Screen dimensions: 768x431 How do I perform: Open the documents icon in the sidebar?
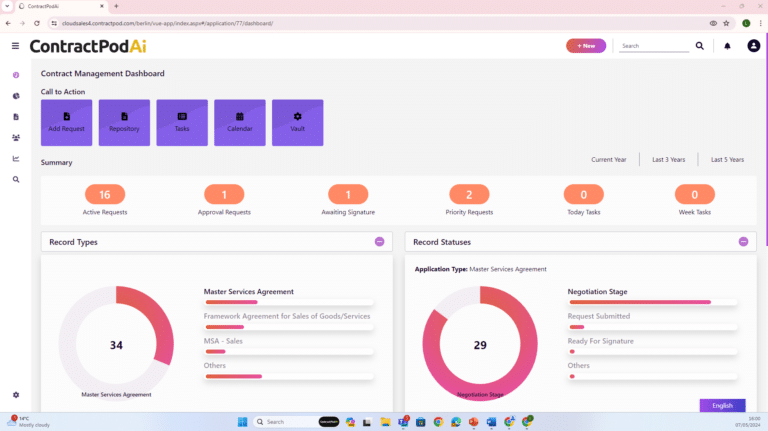[x=16, y=117]
